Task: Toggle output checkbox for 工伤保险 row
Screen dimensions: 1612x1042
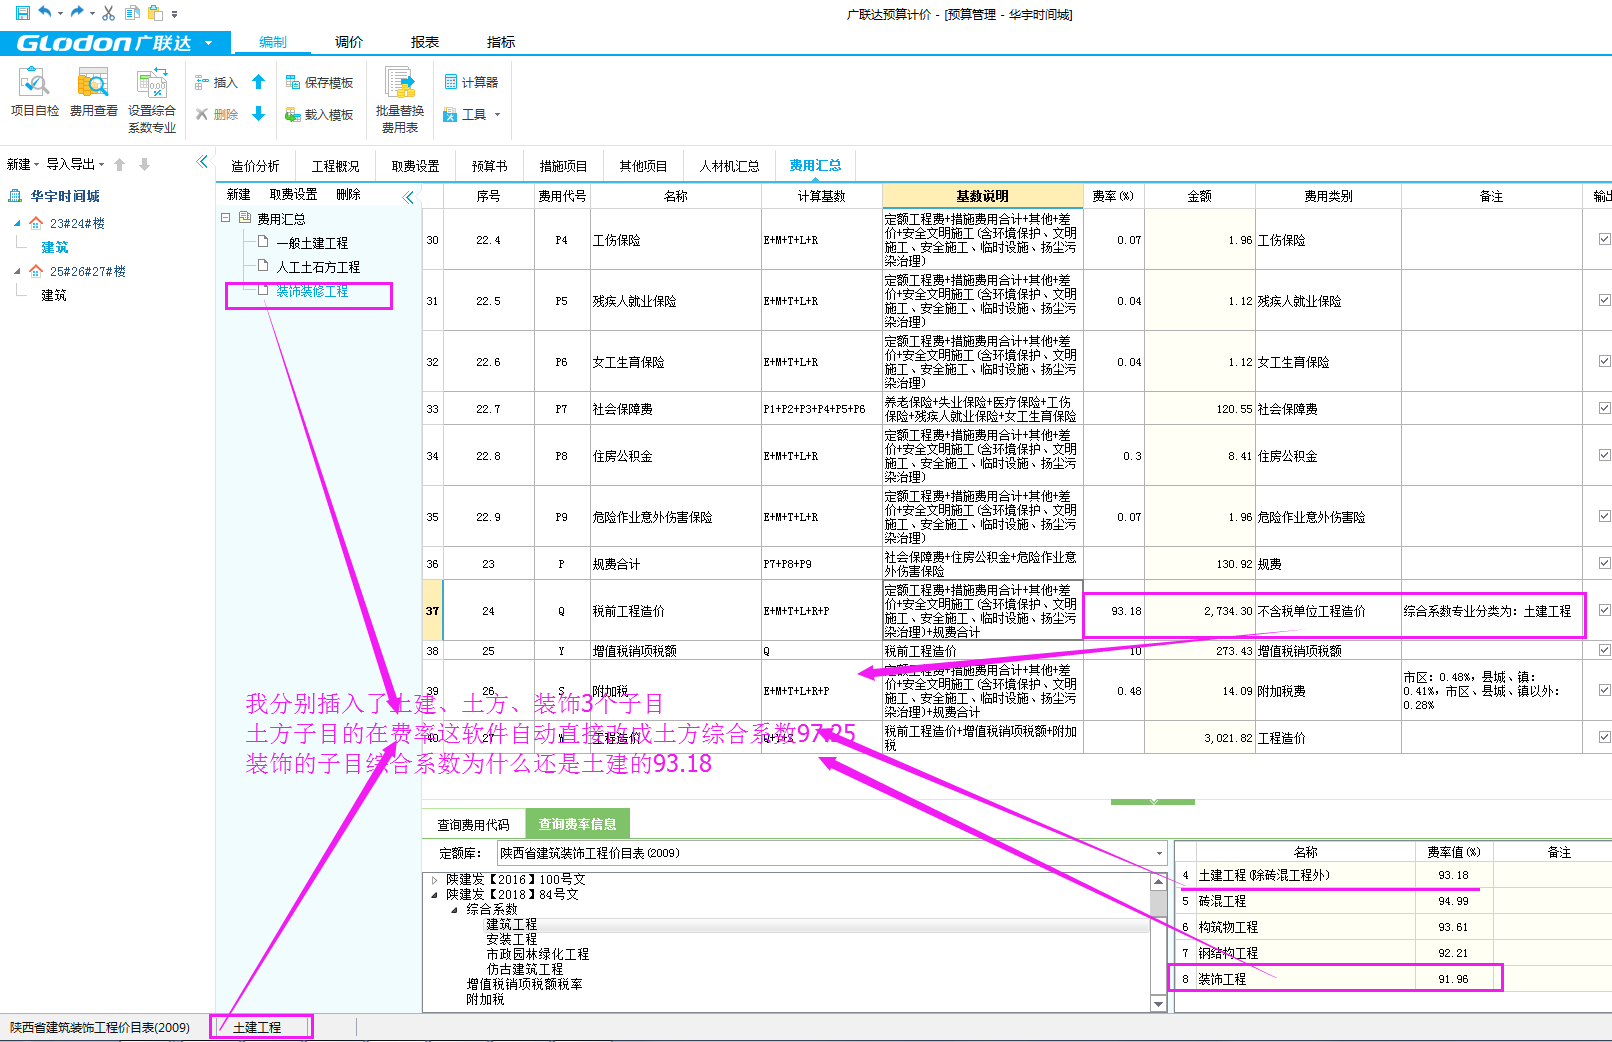Action: pyautogui.click(x=1604, y=239)
